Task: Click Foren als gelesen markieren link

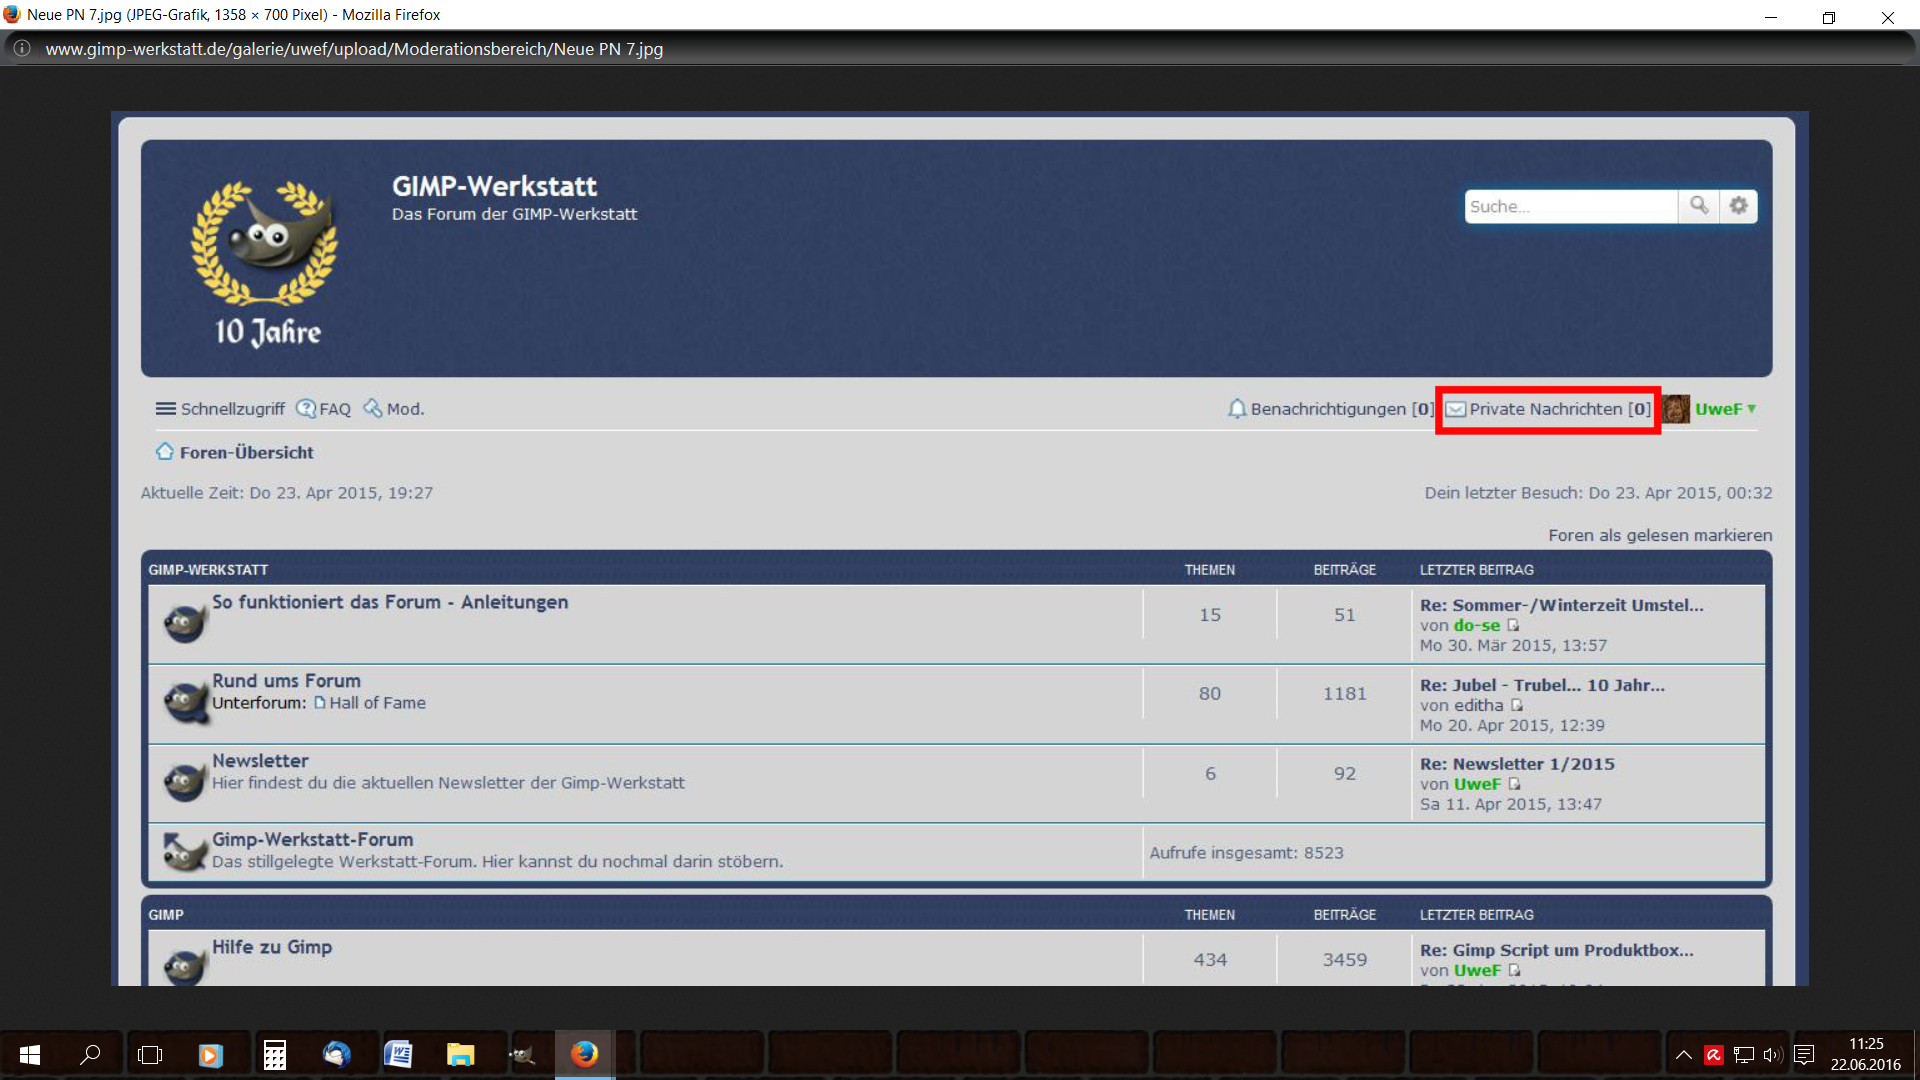Action: 1659,535
